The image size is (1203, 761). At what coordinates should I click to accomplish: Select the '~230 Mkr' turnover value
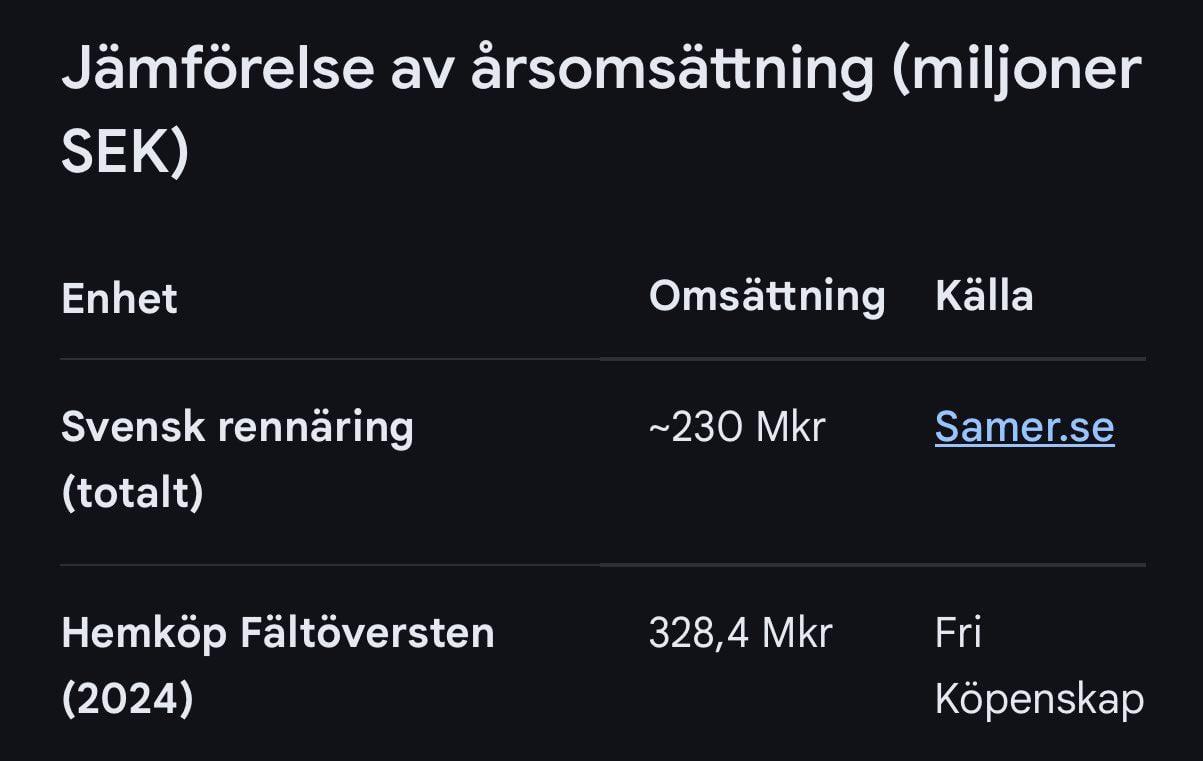[737, 428]
